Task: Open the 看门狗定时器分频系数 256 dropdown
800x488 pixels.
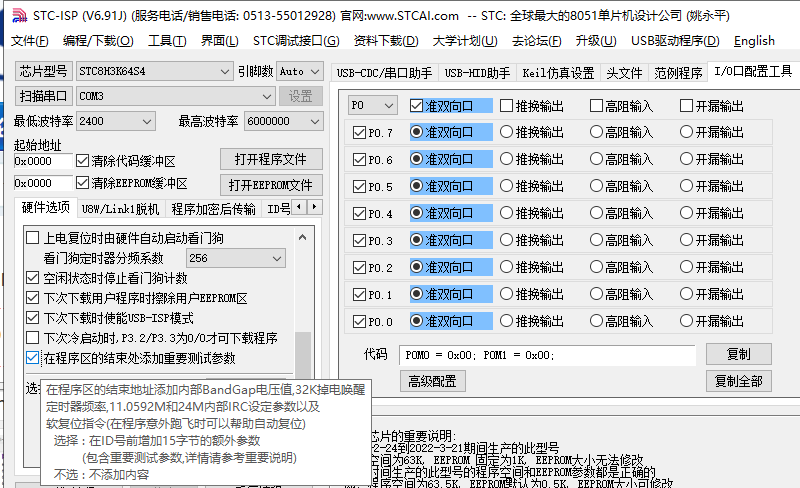Action: click(x=235, y=258)
